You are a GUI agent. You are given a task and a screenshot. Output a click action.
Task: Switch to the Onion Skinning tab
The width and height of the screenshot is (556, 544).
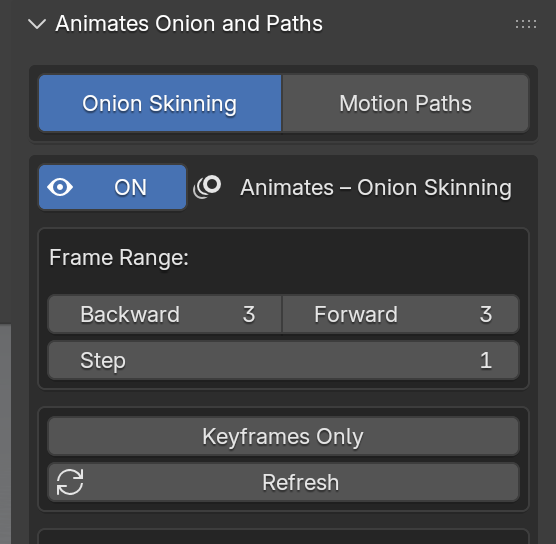pyautogui.click(x=160, y=103)
